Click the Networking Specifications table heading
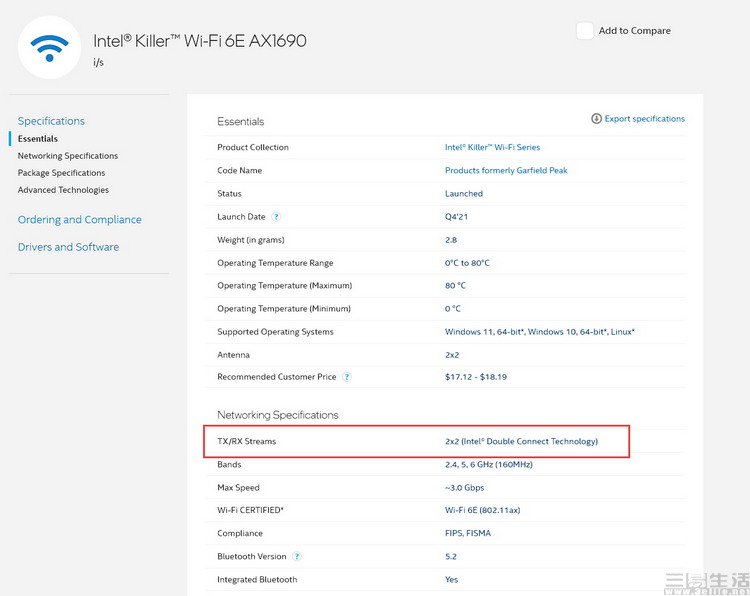 coord(277,415)
